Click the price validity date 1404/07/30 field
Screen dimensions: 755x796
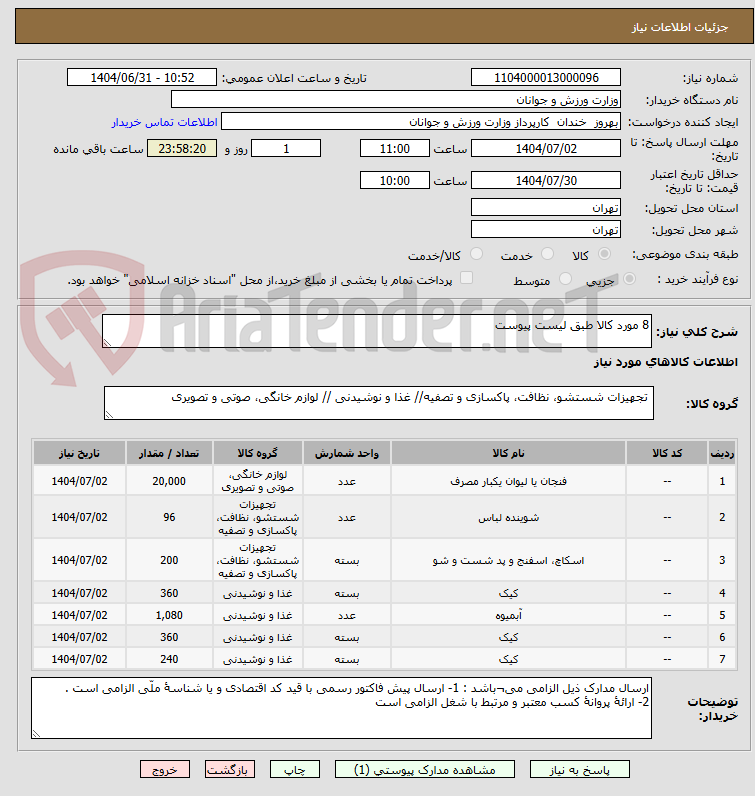point(546,180)
